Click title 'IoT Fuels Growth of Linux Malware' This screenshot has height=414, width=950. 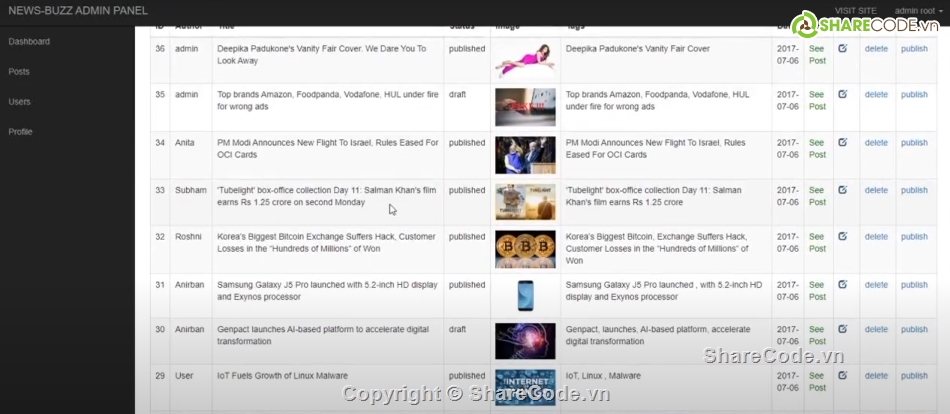click(x=282, y=376)
